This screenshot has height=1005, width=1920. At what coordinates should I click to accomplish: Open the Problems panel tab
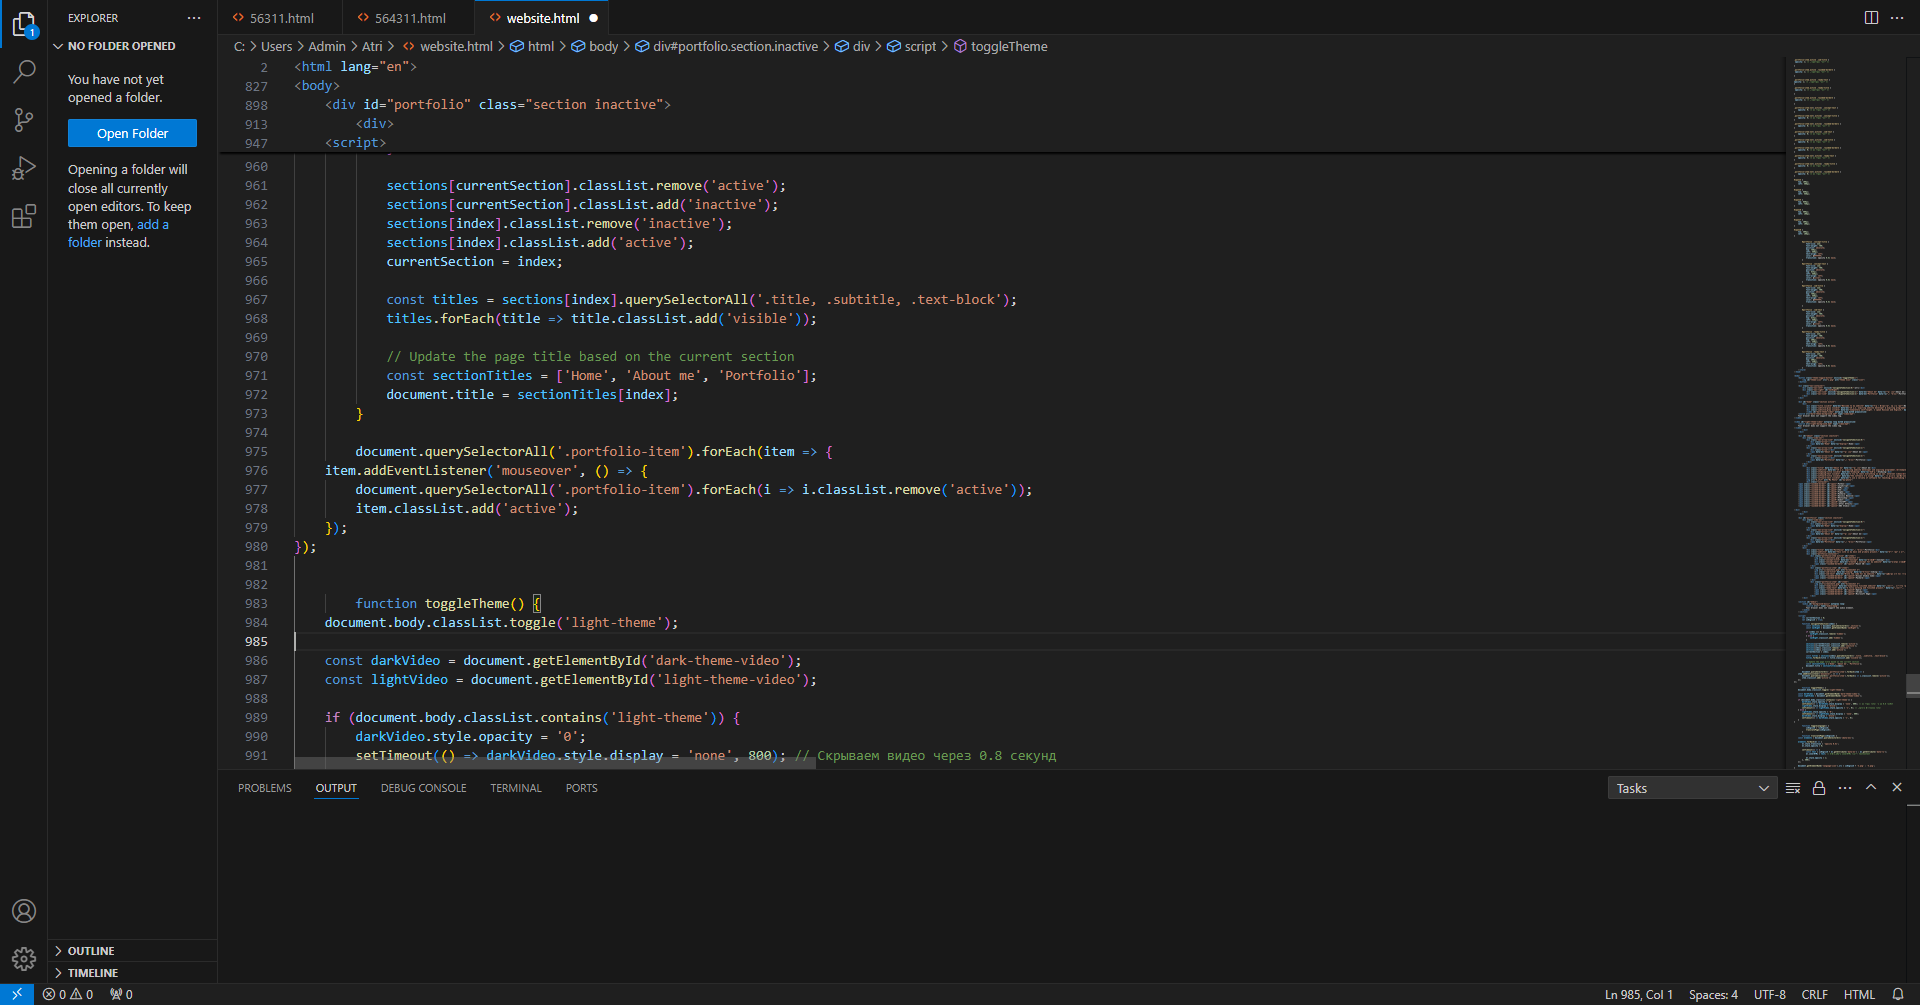[265, 788]
